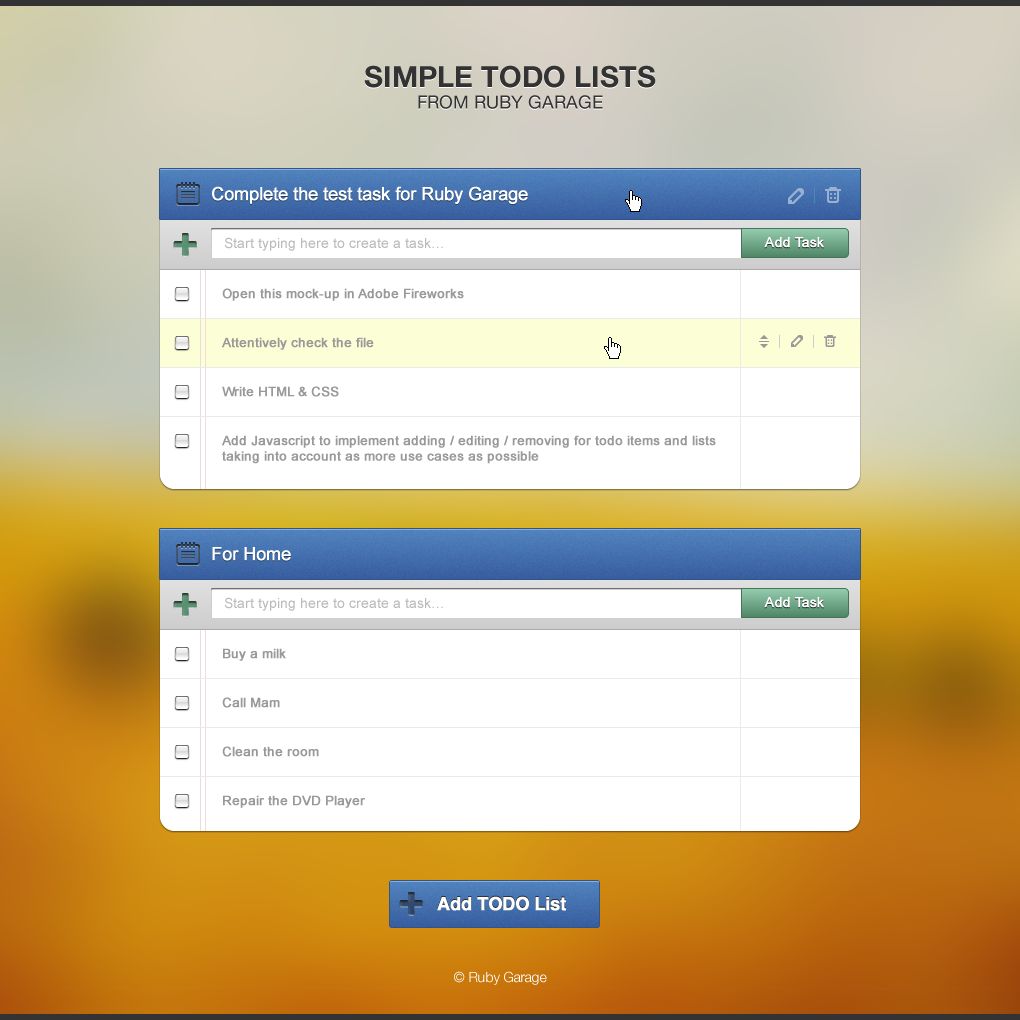This screenshot has width=1020, height=1020.
Task: Click the 'Call Mam' task text
Action: tap(251, 703)
